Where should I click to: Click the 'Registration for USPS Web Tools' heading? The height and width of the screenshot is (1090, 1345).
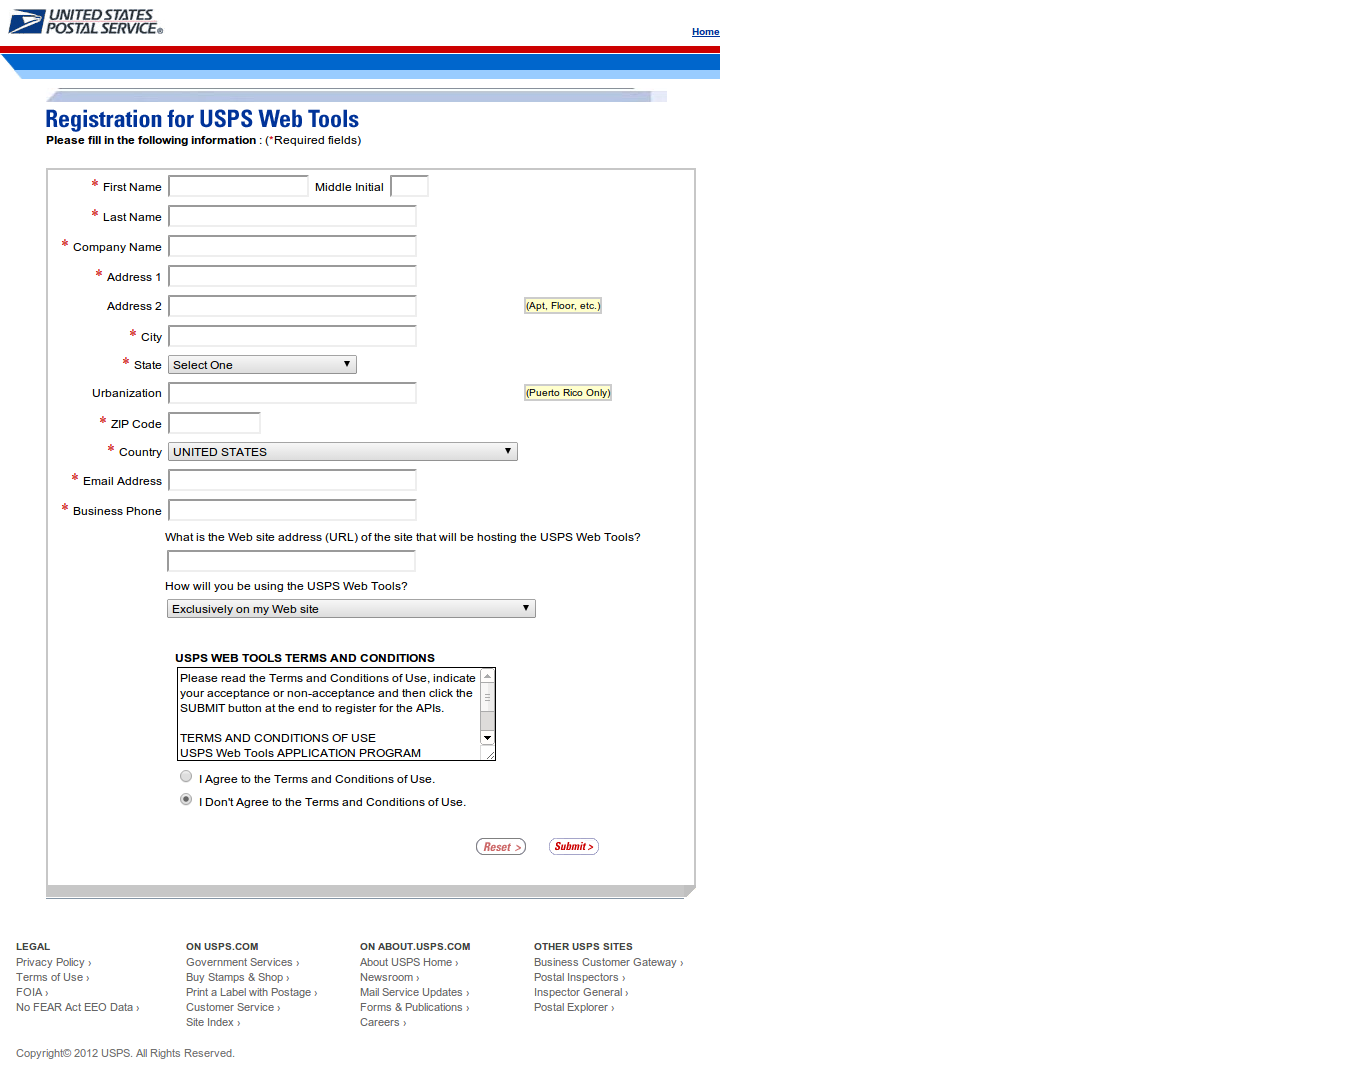pyautogui.click(x=202, y=119)
